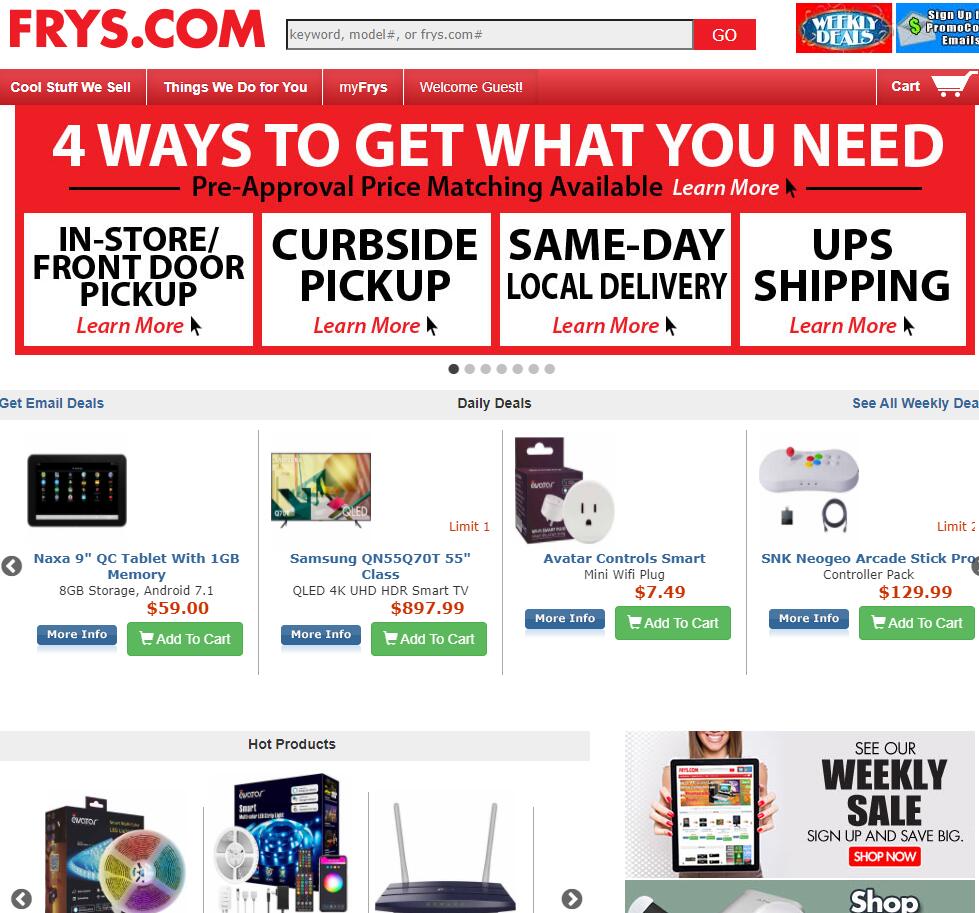Open the myFrys menu
Screen dimensions: 979x913
click(x=363, y=87)
